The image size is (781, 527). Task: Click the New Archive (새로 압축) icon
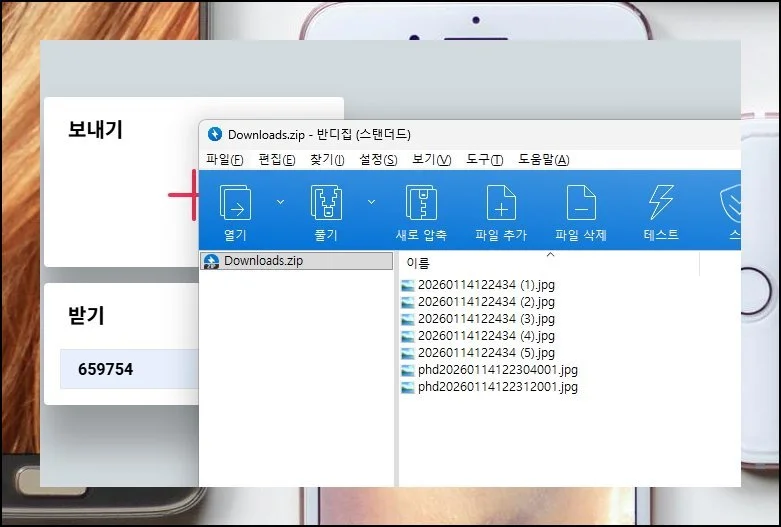click(x=421, y=204)
